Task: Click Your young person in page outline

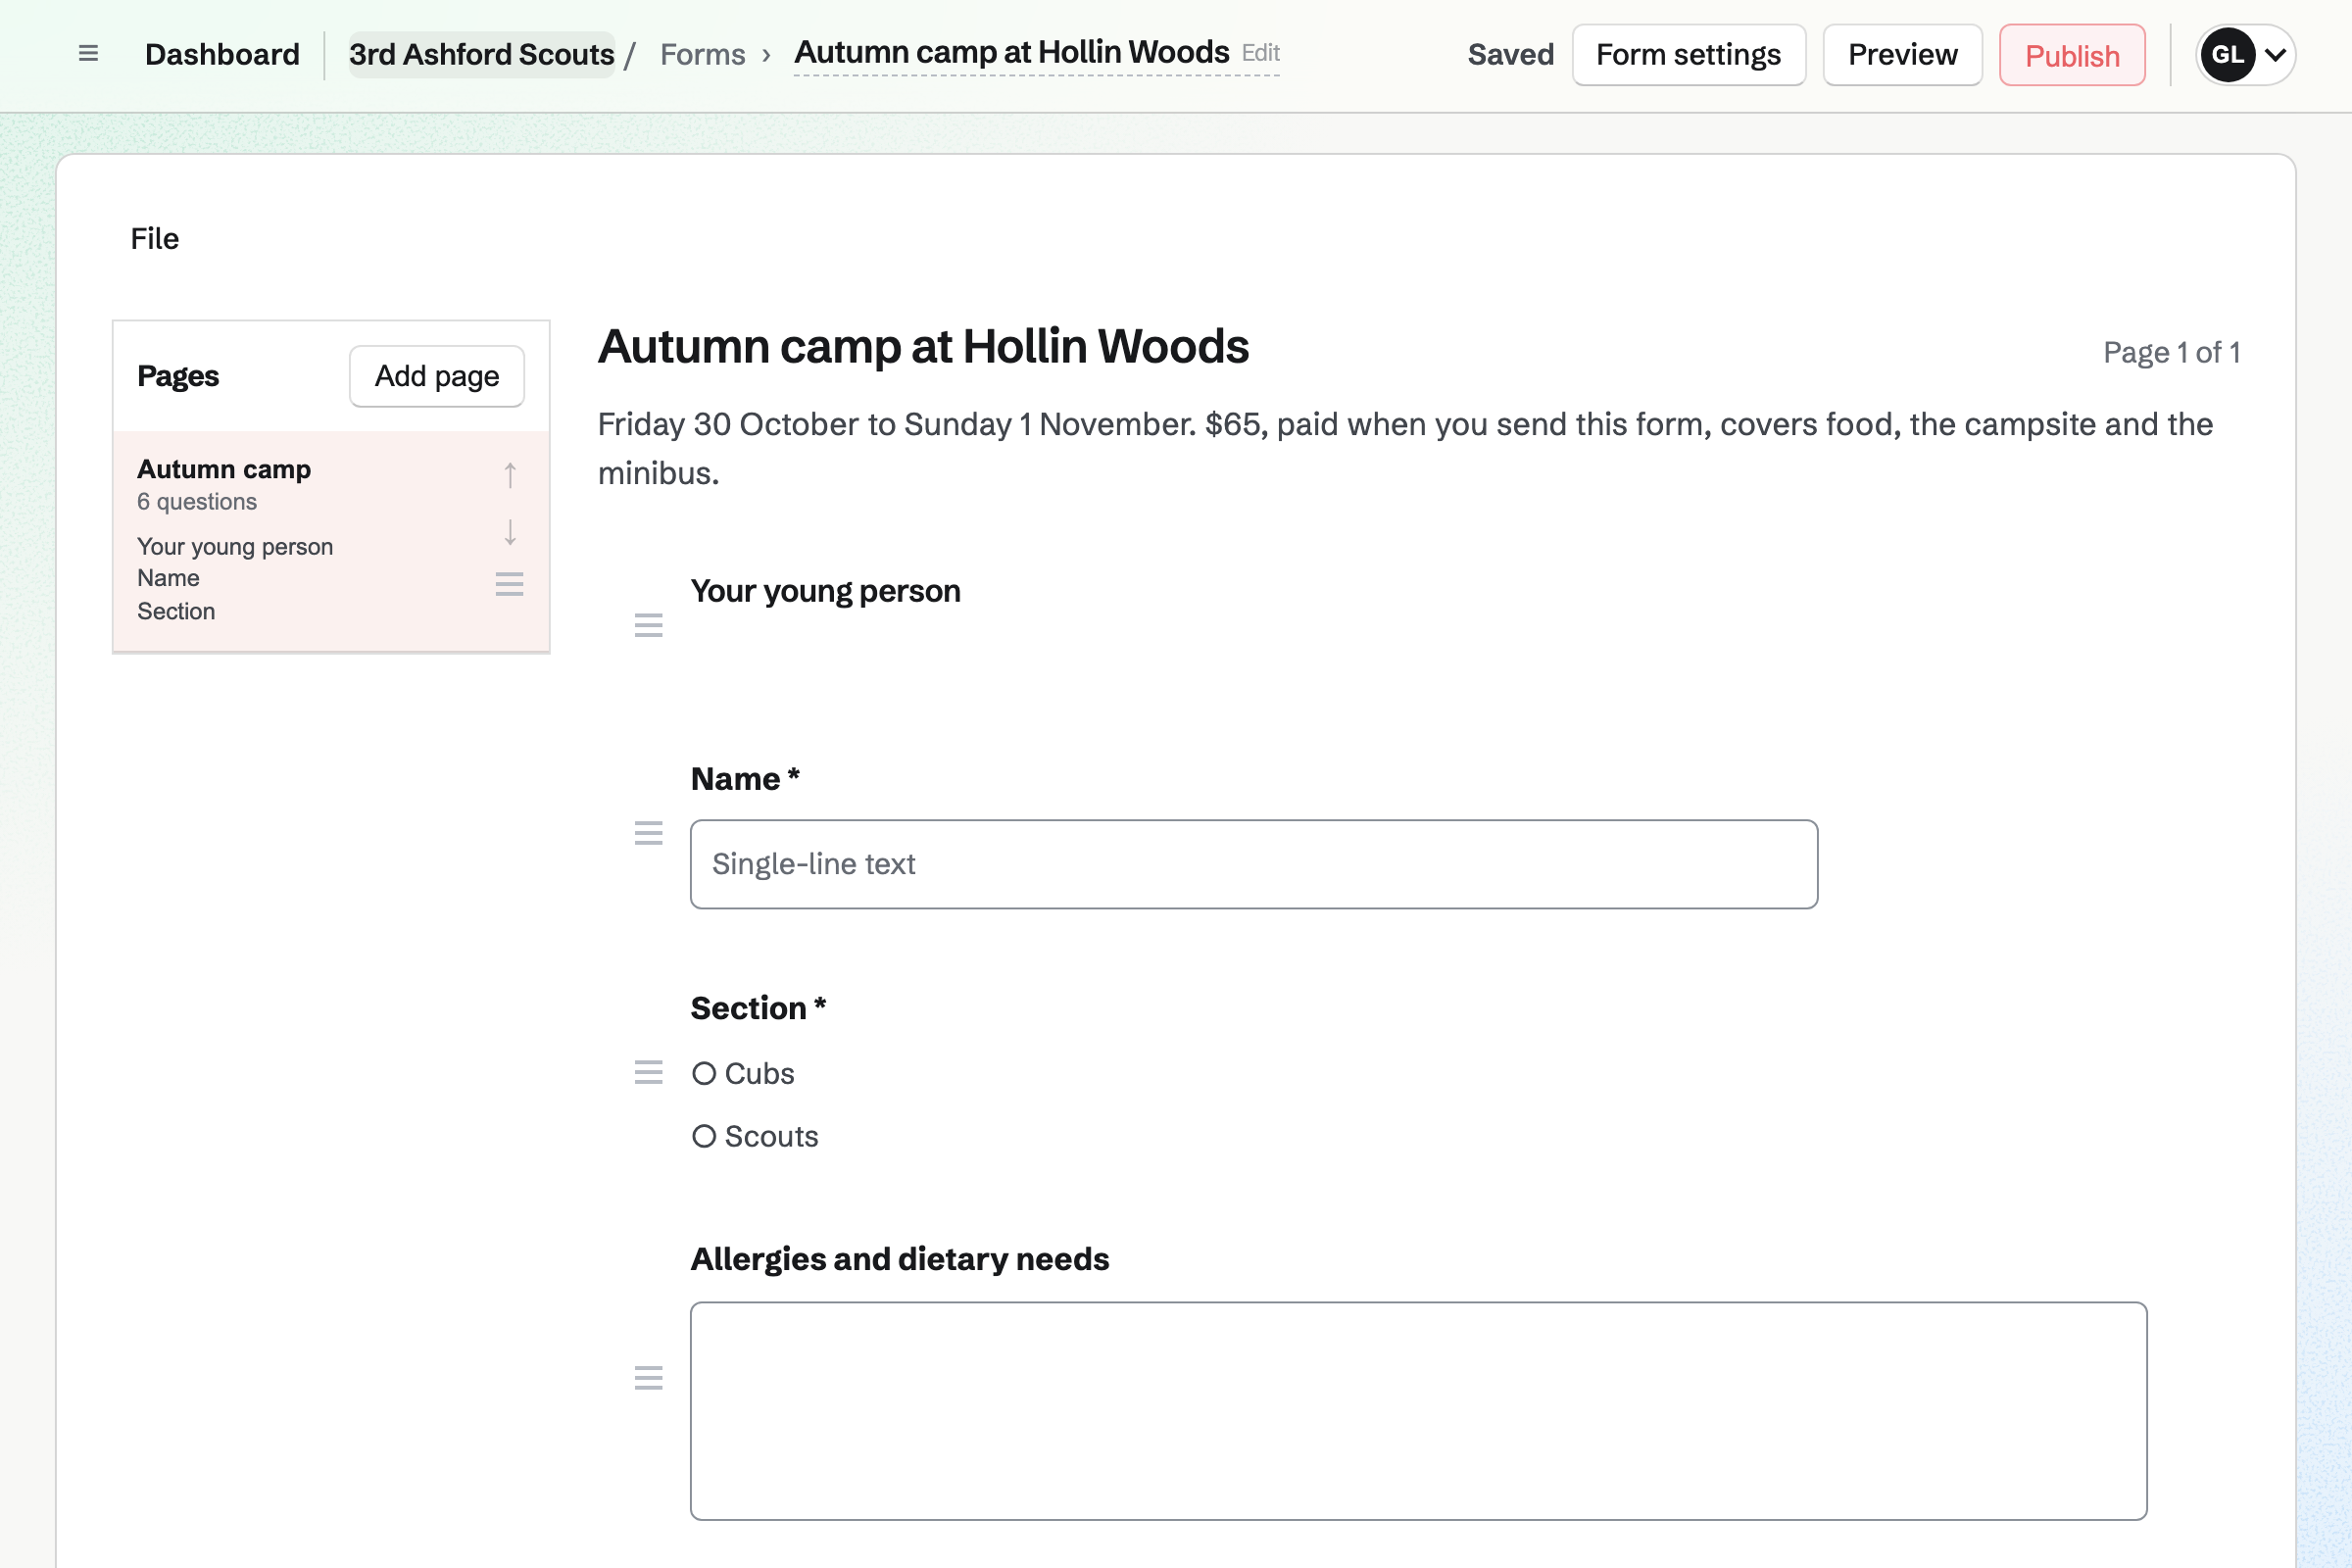Action: [x=235, y=546]
